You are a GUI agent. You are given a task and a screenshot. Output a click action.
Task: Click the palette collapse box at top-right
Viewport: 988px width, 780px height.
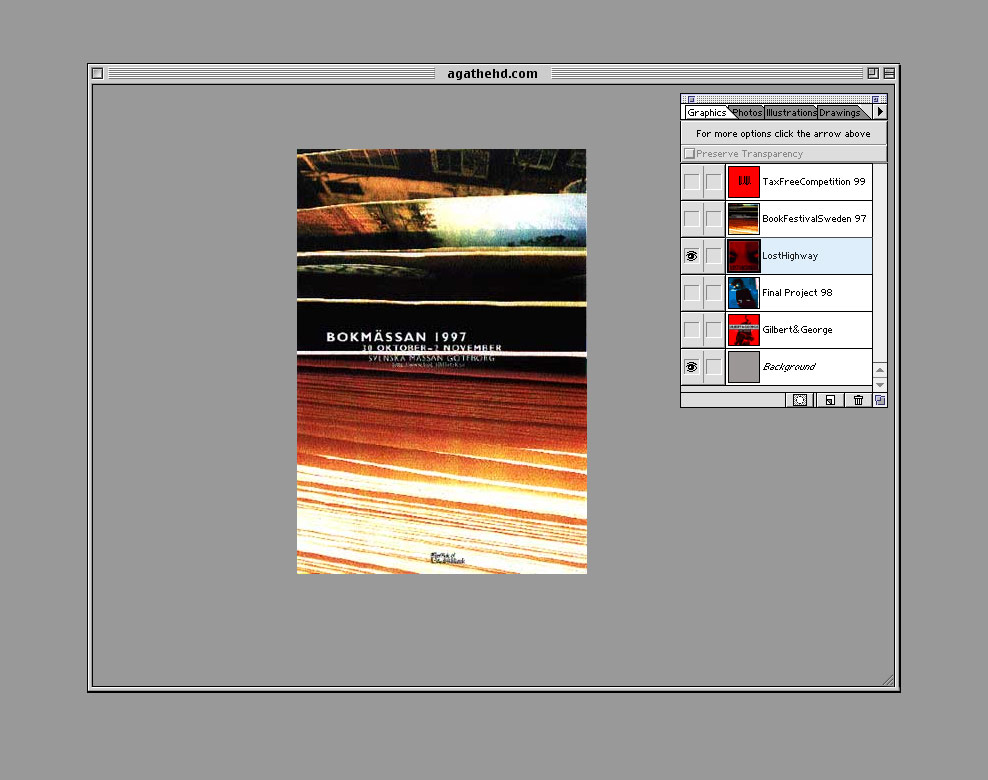tap(876, 99)
